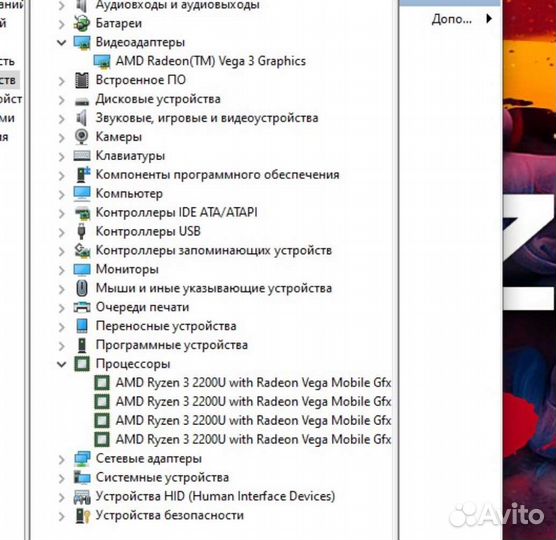Viewport: 556px width, 540px height.
Task: Click the Компоненты программного обеспечения icon
Action: click(83, 174)
